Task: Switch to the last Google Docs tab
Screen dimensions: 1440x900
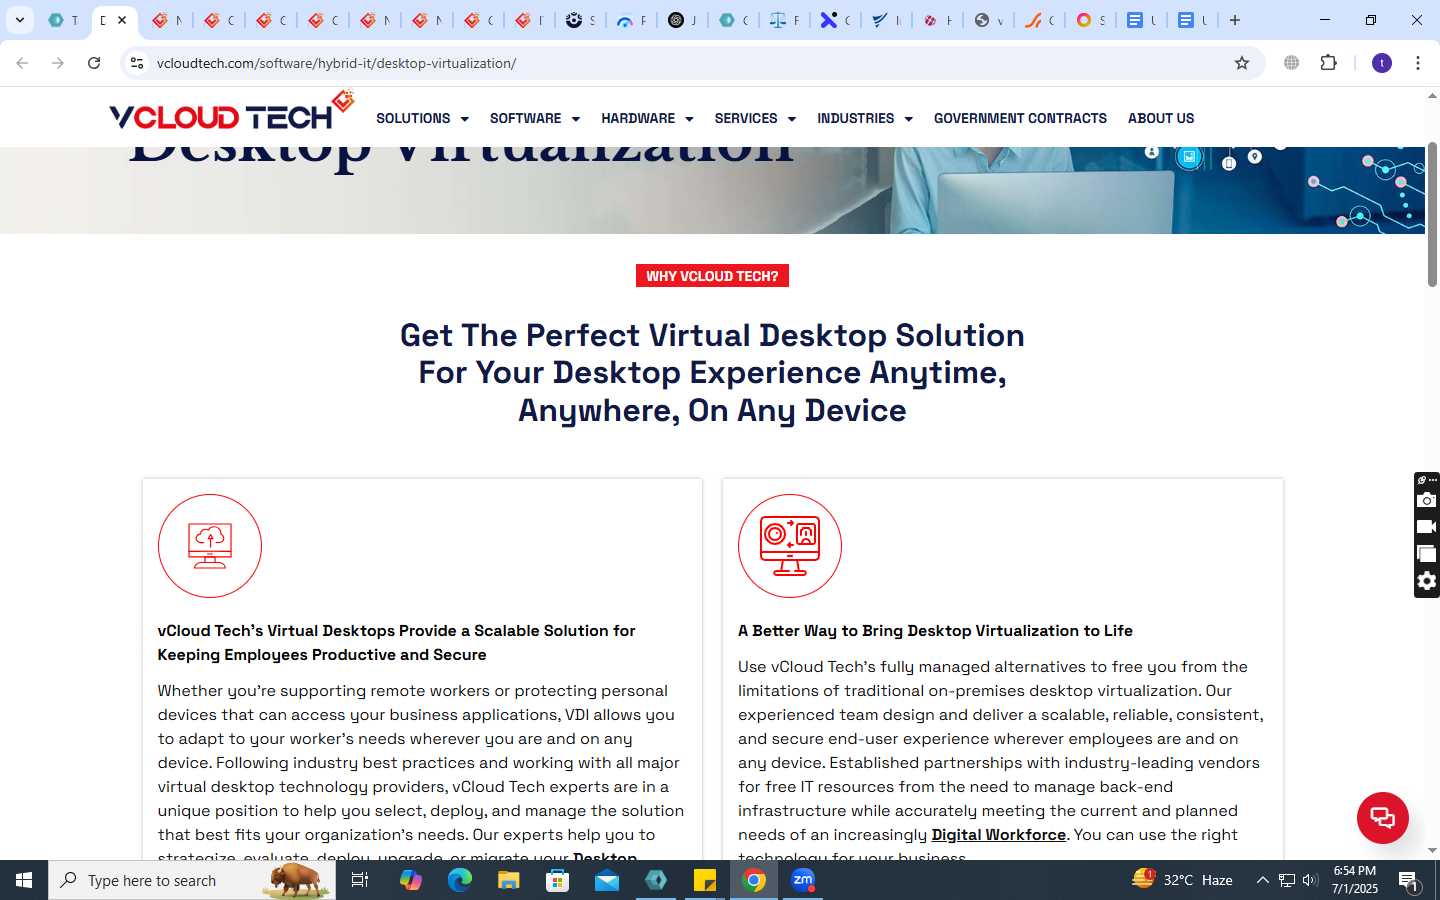Action: tap(1191, 20)
